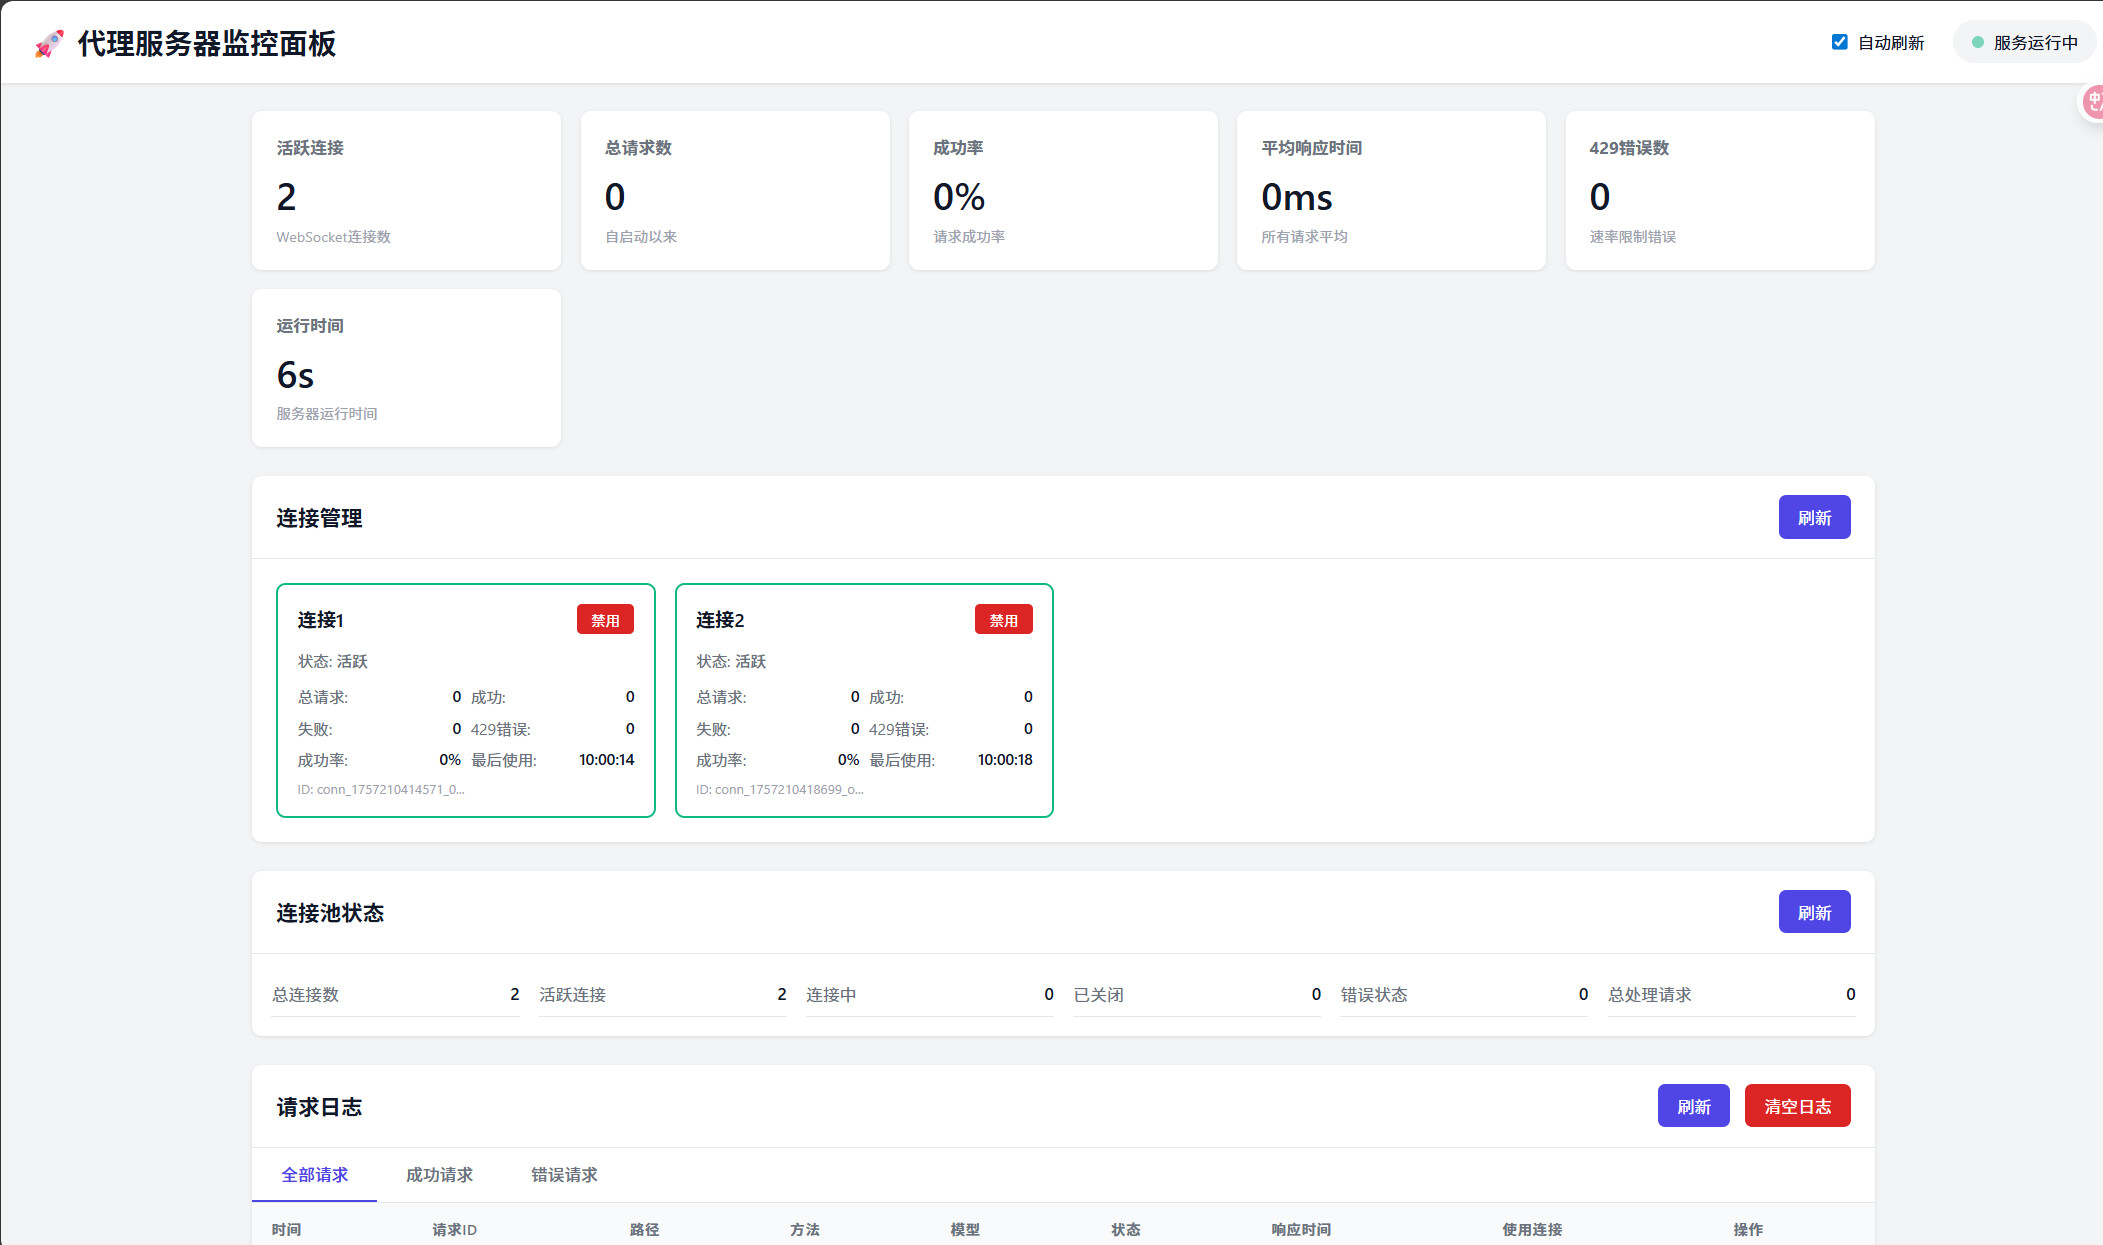This screenshot has width=2103, height=1245.
Task: Open the 错误请求 tab
Action: (x=564, y=1175)
